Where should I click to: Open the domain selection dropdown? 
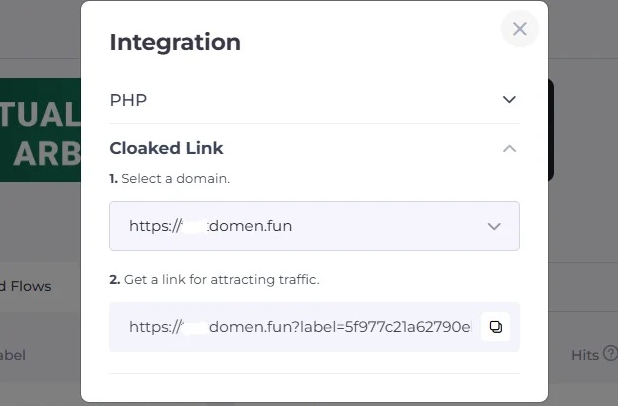[314, 226]
